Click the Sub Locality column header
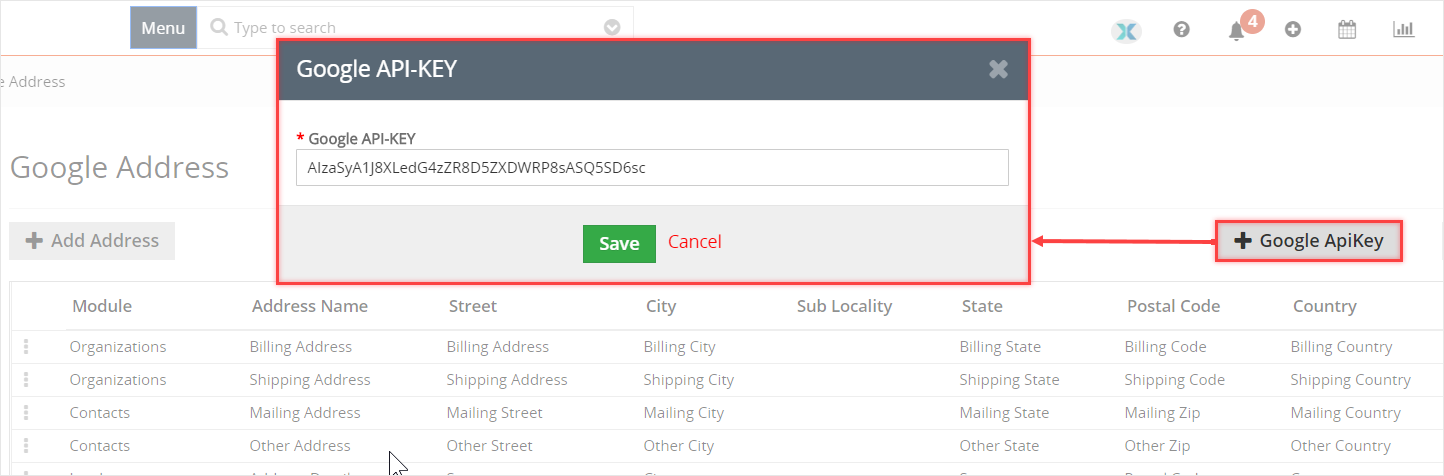1444x476 pixels. click(x=844, y=306)
